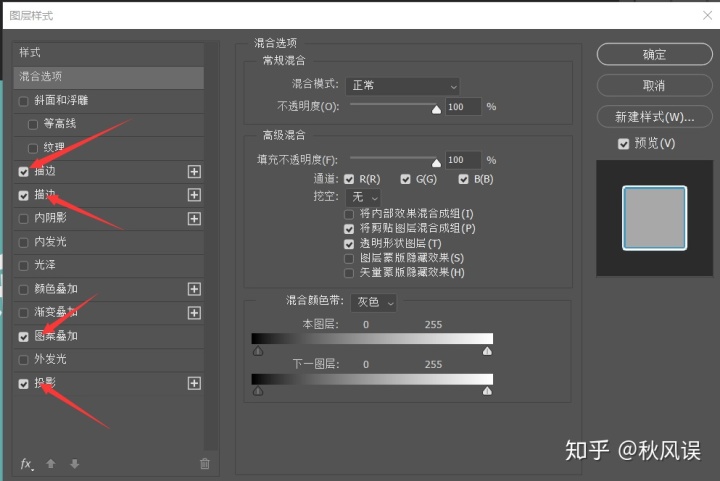Open 混合颜色带 dropdown showing 灰色

[374, 302]
